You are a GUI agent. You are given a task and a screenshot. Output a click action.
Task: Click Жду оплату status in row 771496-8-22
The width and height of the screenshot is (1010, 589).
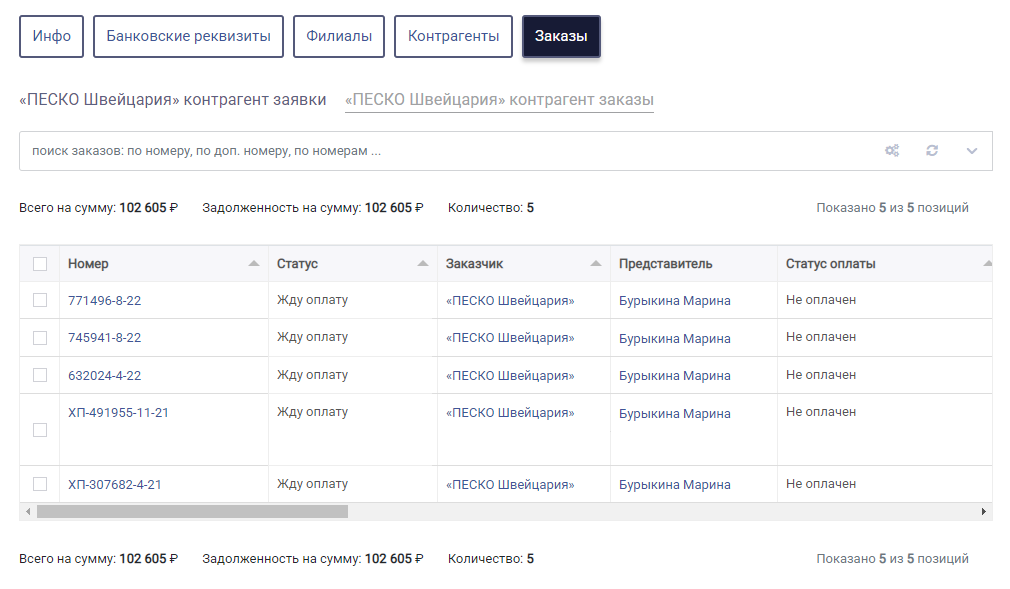click(312, 300)
